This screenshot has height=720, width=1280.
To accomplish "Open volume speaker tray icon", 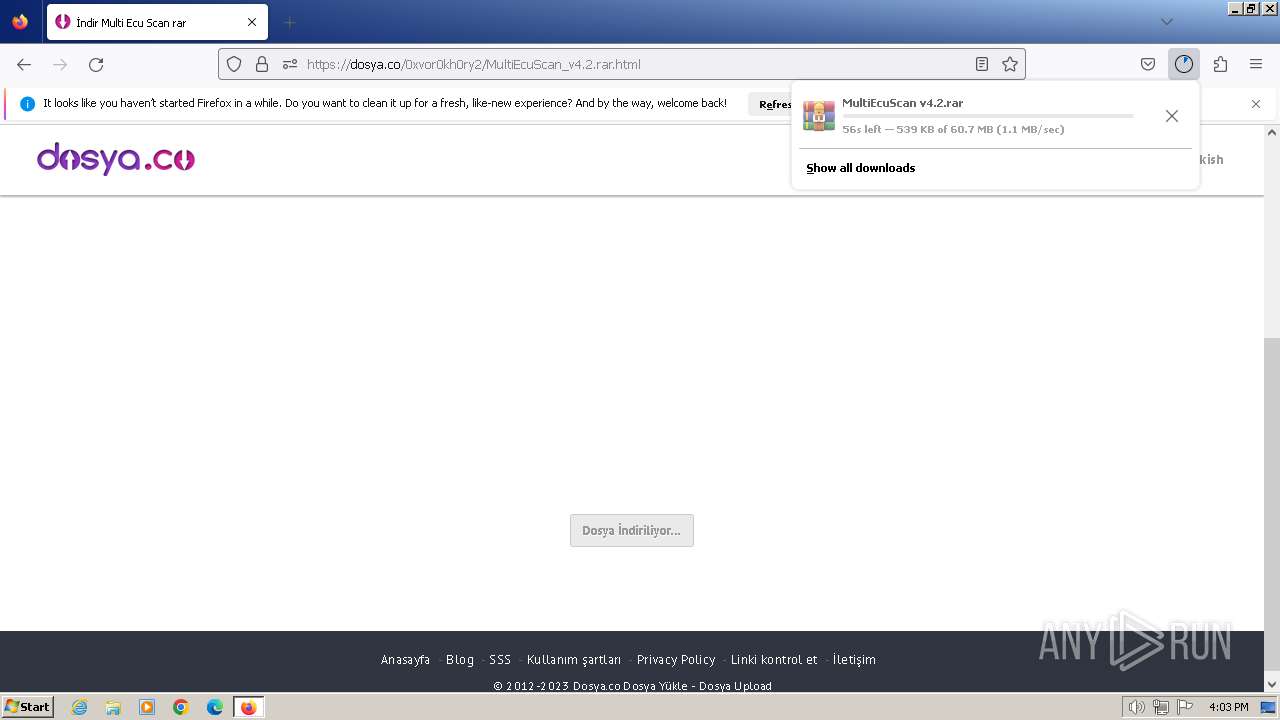I will coord(1136,707).
